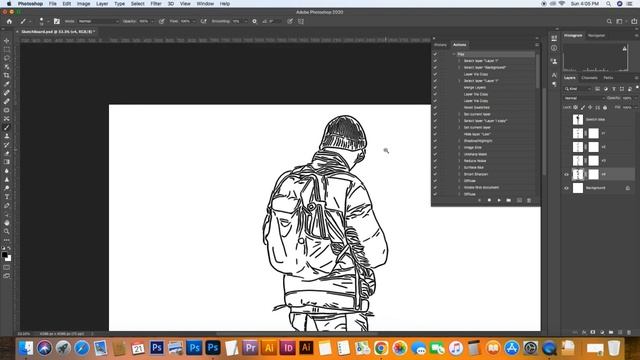
Task: Expand Select layer "Background" step
Action: coord(459,67)
